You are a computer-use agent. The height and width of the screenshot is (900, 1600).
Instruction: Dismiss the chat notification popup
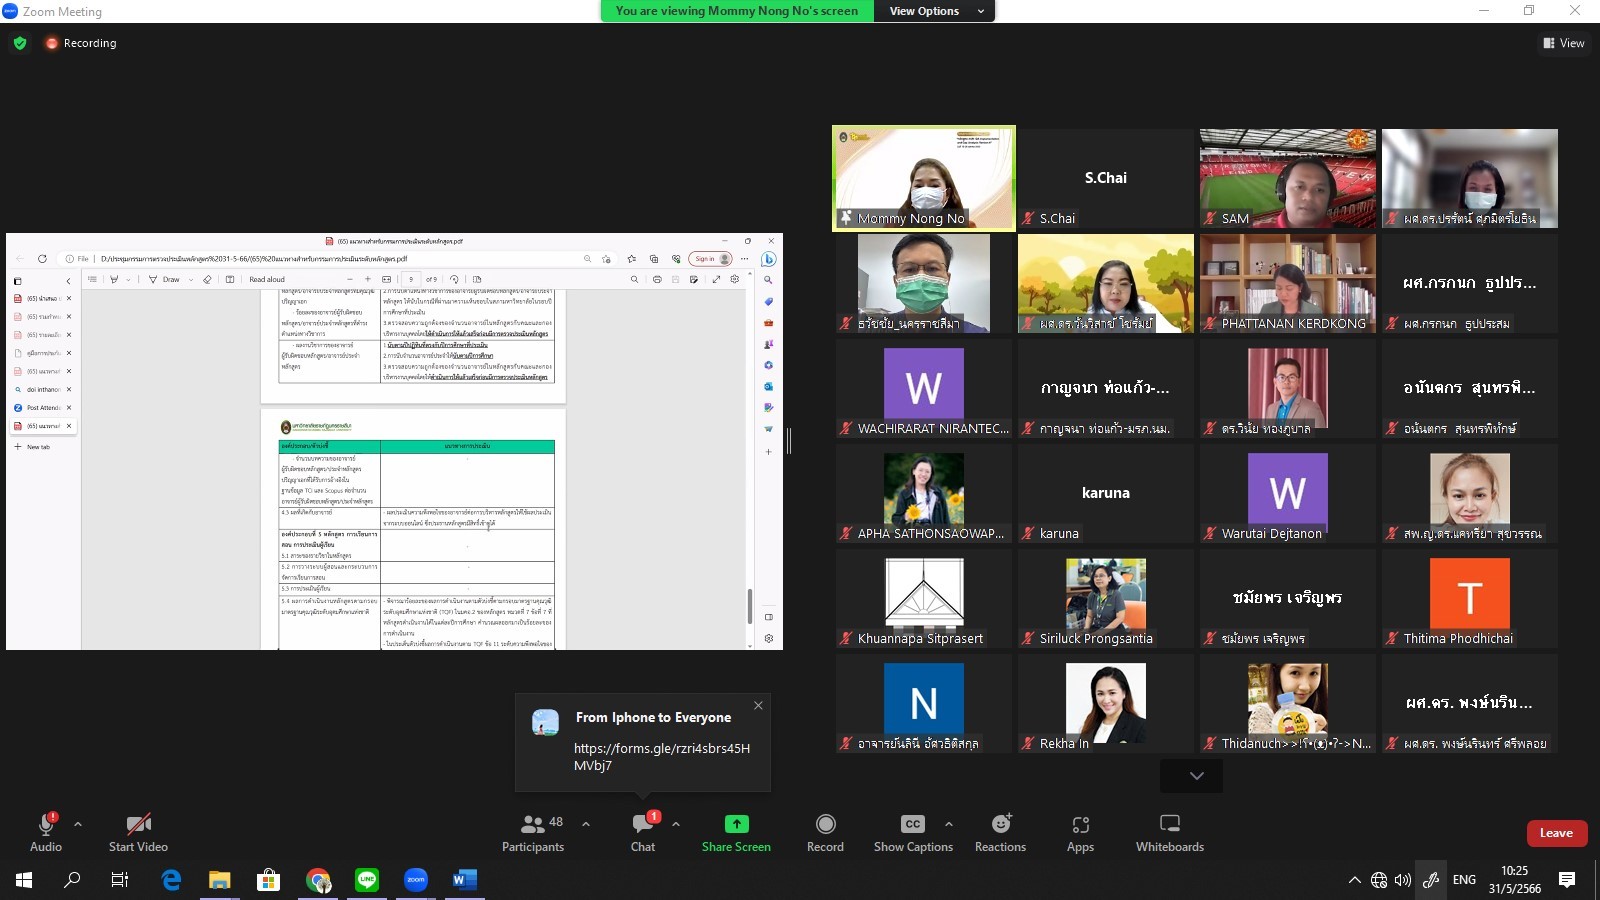tap(758, 705)
